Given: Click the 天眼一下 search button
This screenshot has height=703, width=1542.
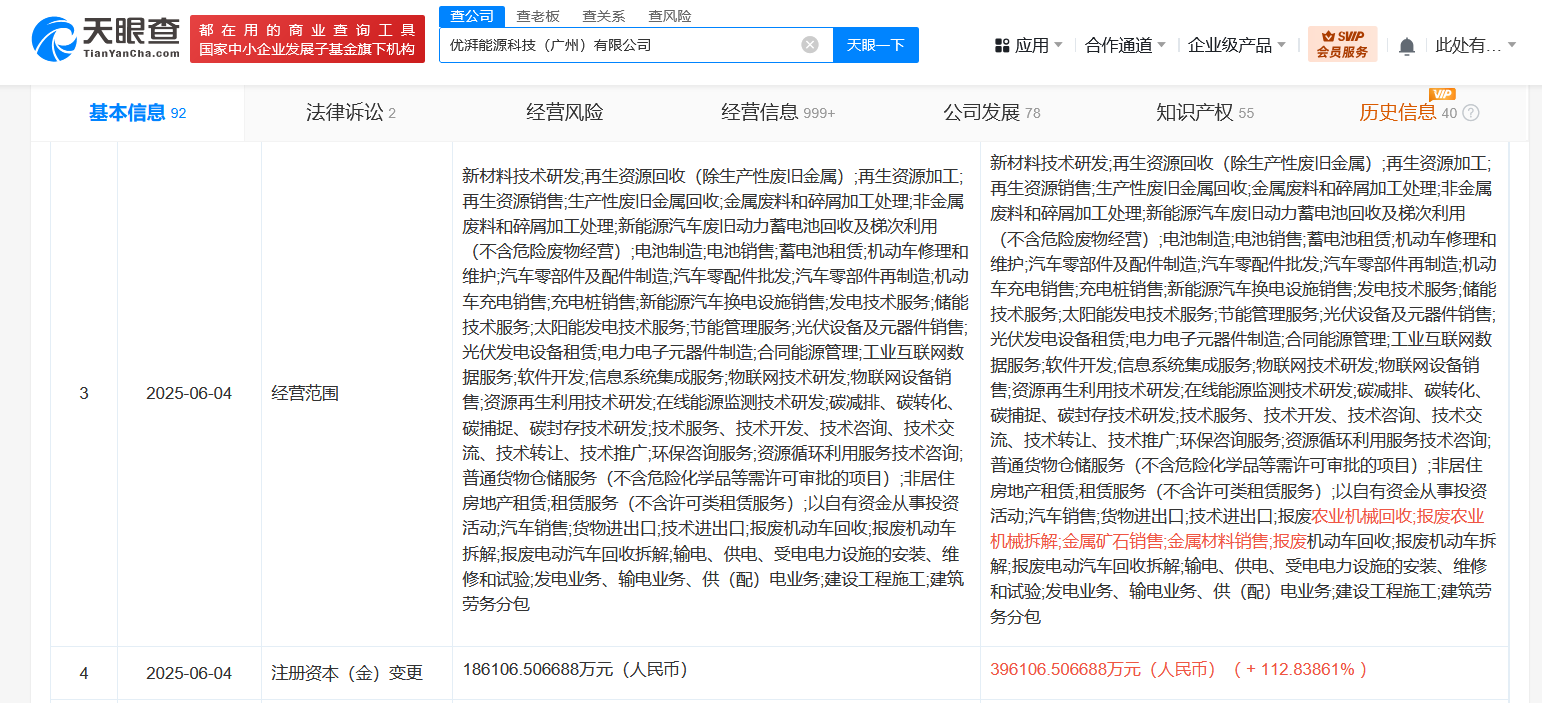Looking at the screenshot, I should 876,45.
